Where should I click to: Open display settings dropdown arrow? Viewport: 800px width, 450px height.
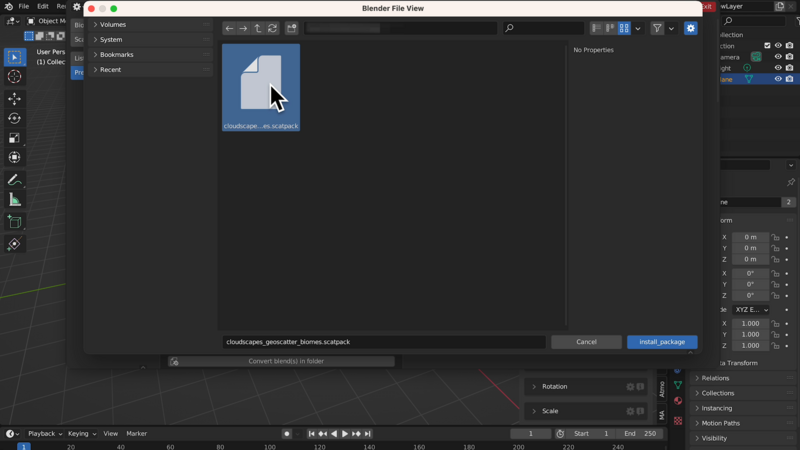click(638, 29)
